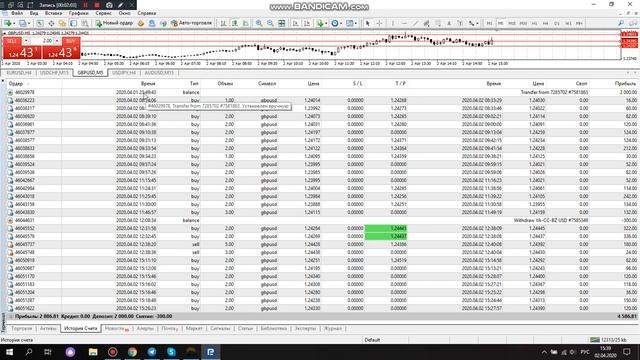This screenshot has width=640, height=360.
Task: Open Telegram from the taskbar
Action: (x=152, y=352)
